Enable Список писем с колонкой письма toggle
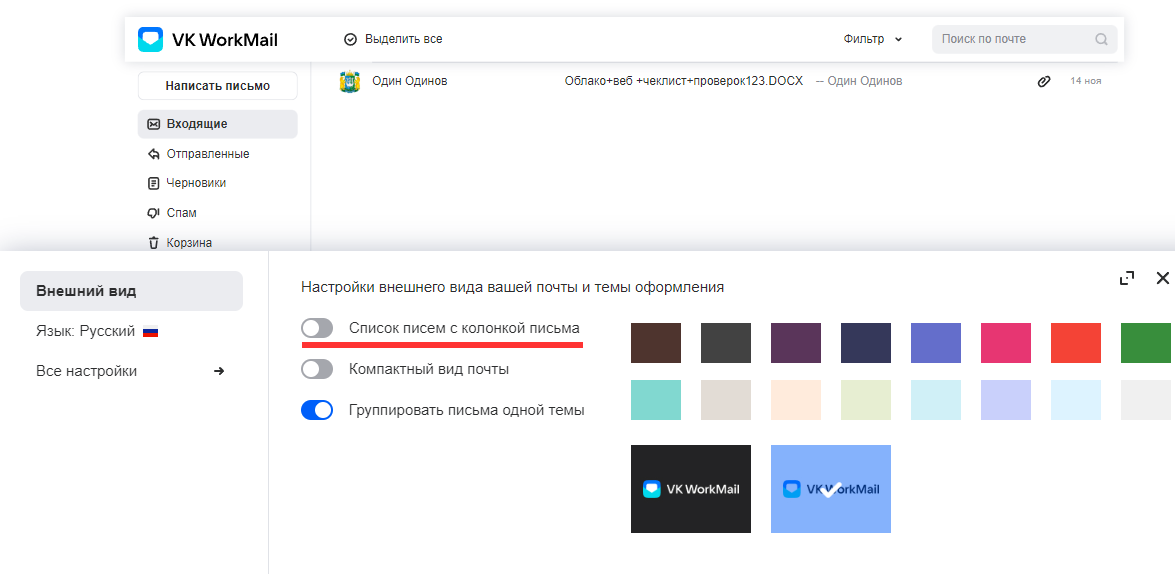 pyautogui.click(x=317, y=328)
